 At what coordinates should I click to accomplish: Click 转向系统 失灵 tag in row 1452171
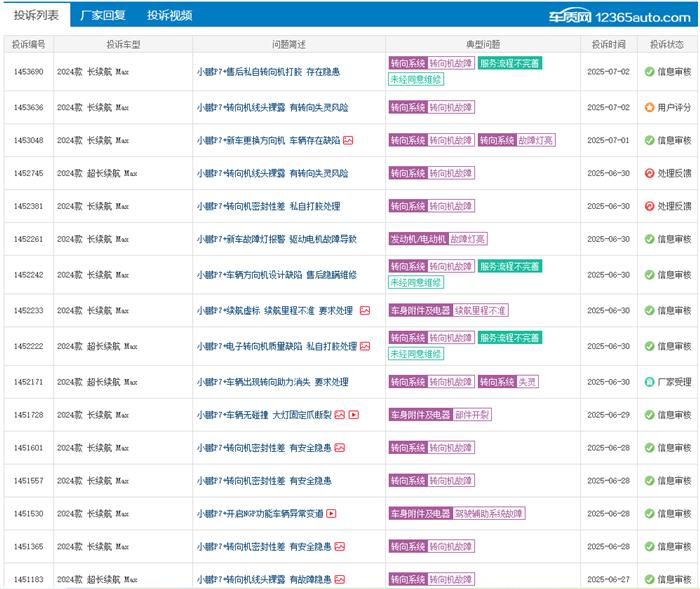pos(508,382)
